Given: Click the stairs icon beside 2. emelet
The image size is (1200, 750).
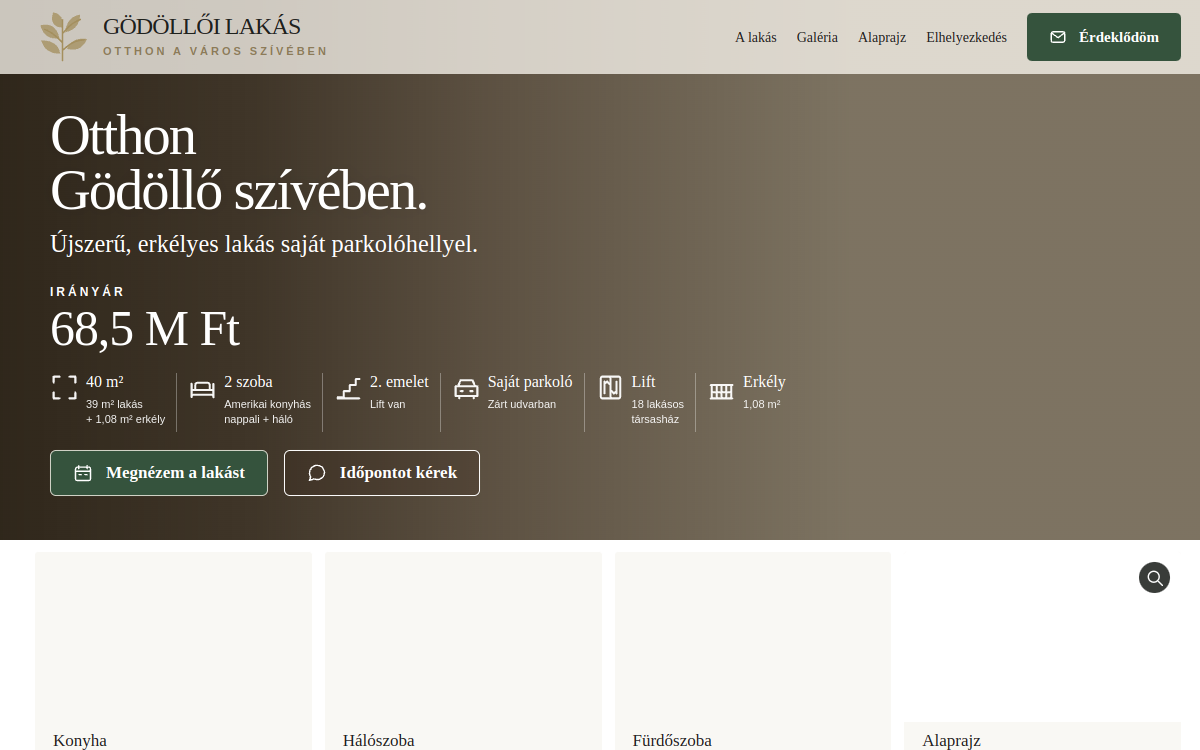Looking at the screenshot, I should 348,388.
